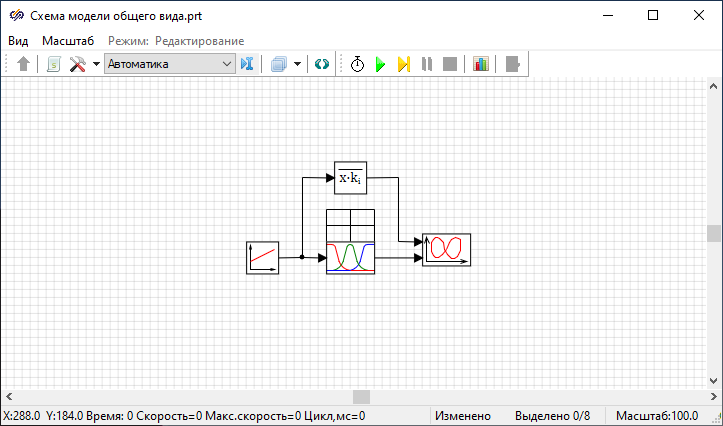
Task: Select the linear ramp source block
Action: pyautogui.click(x=262, y=257)
